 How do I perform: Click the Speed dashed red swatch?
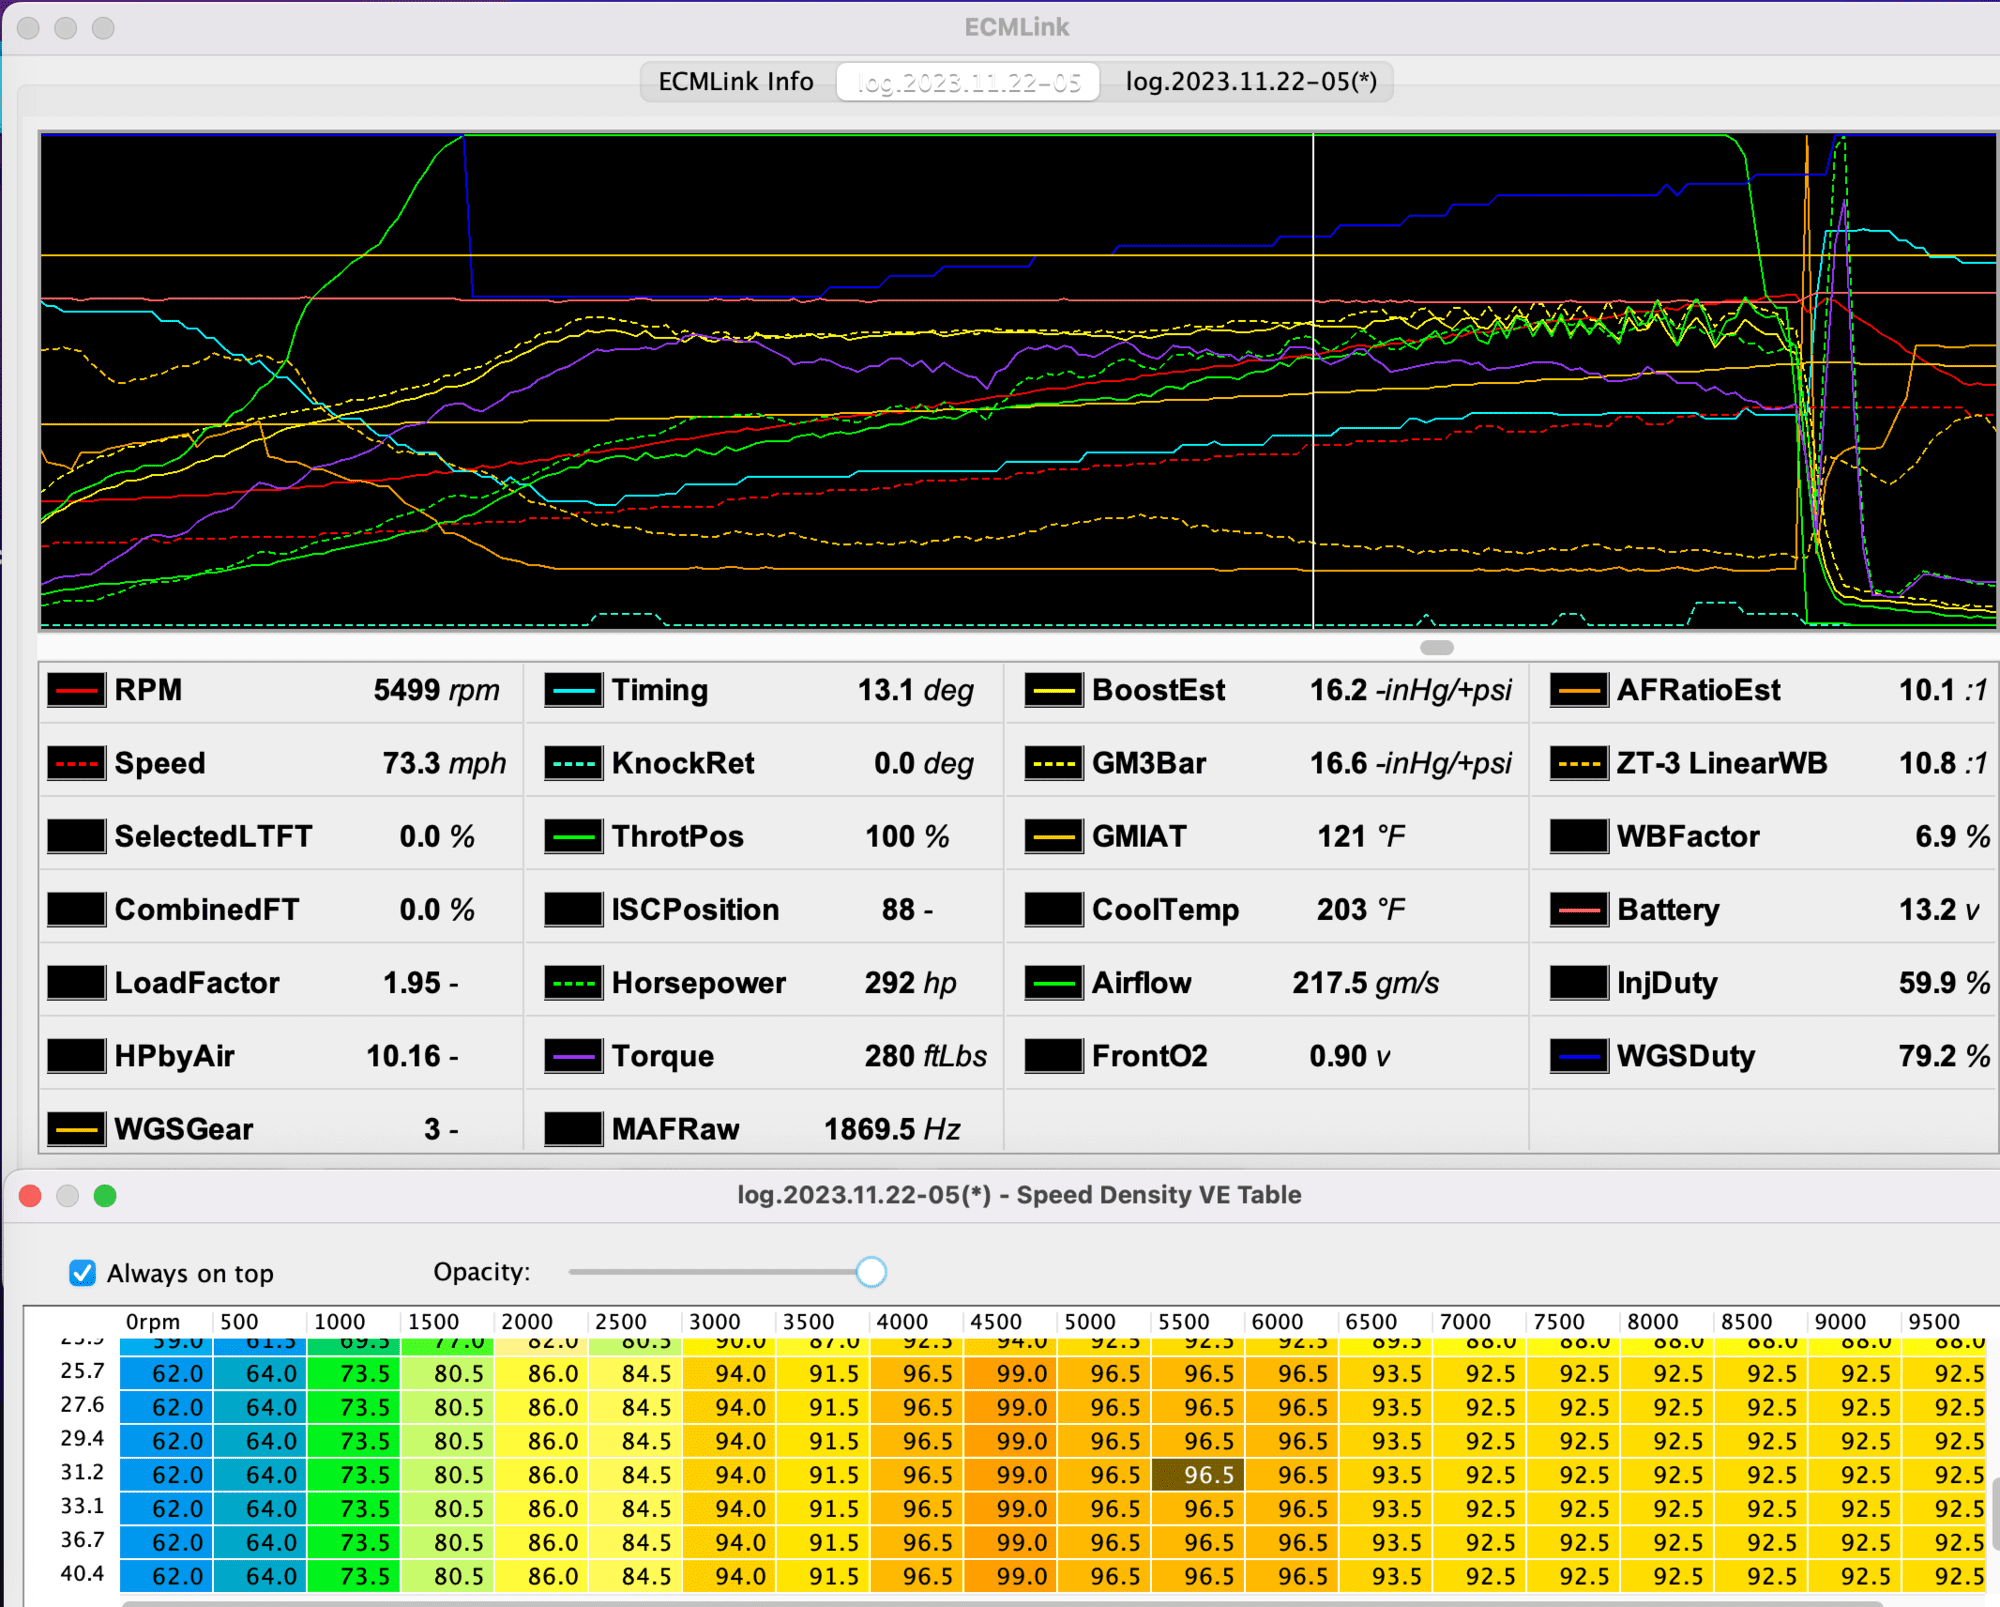[x=76, y=763]
